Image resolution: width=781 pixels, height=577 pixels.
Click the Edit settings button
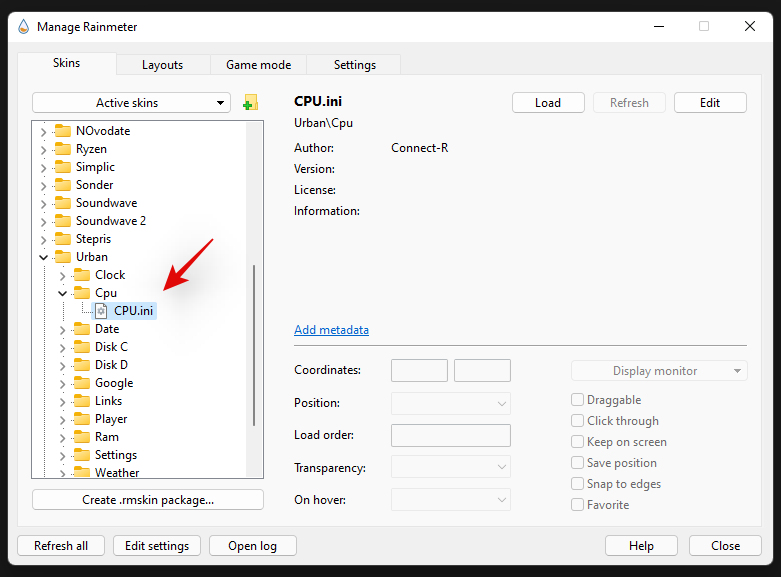[x=157, y=546]
